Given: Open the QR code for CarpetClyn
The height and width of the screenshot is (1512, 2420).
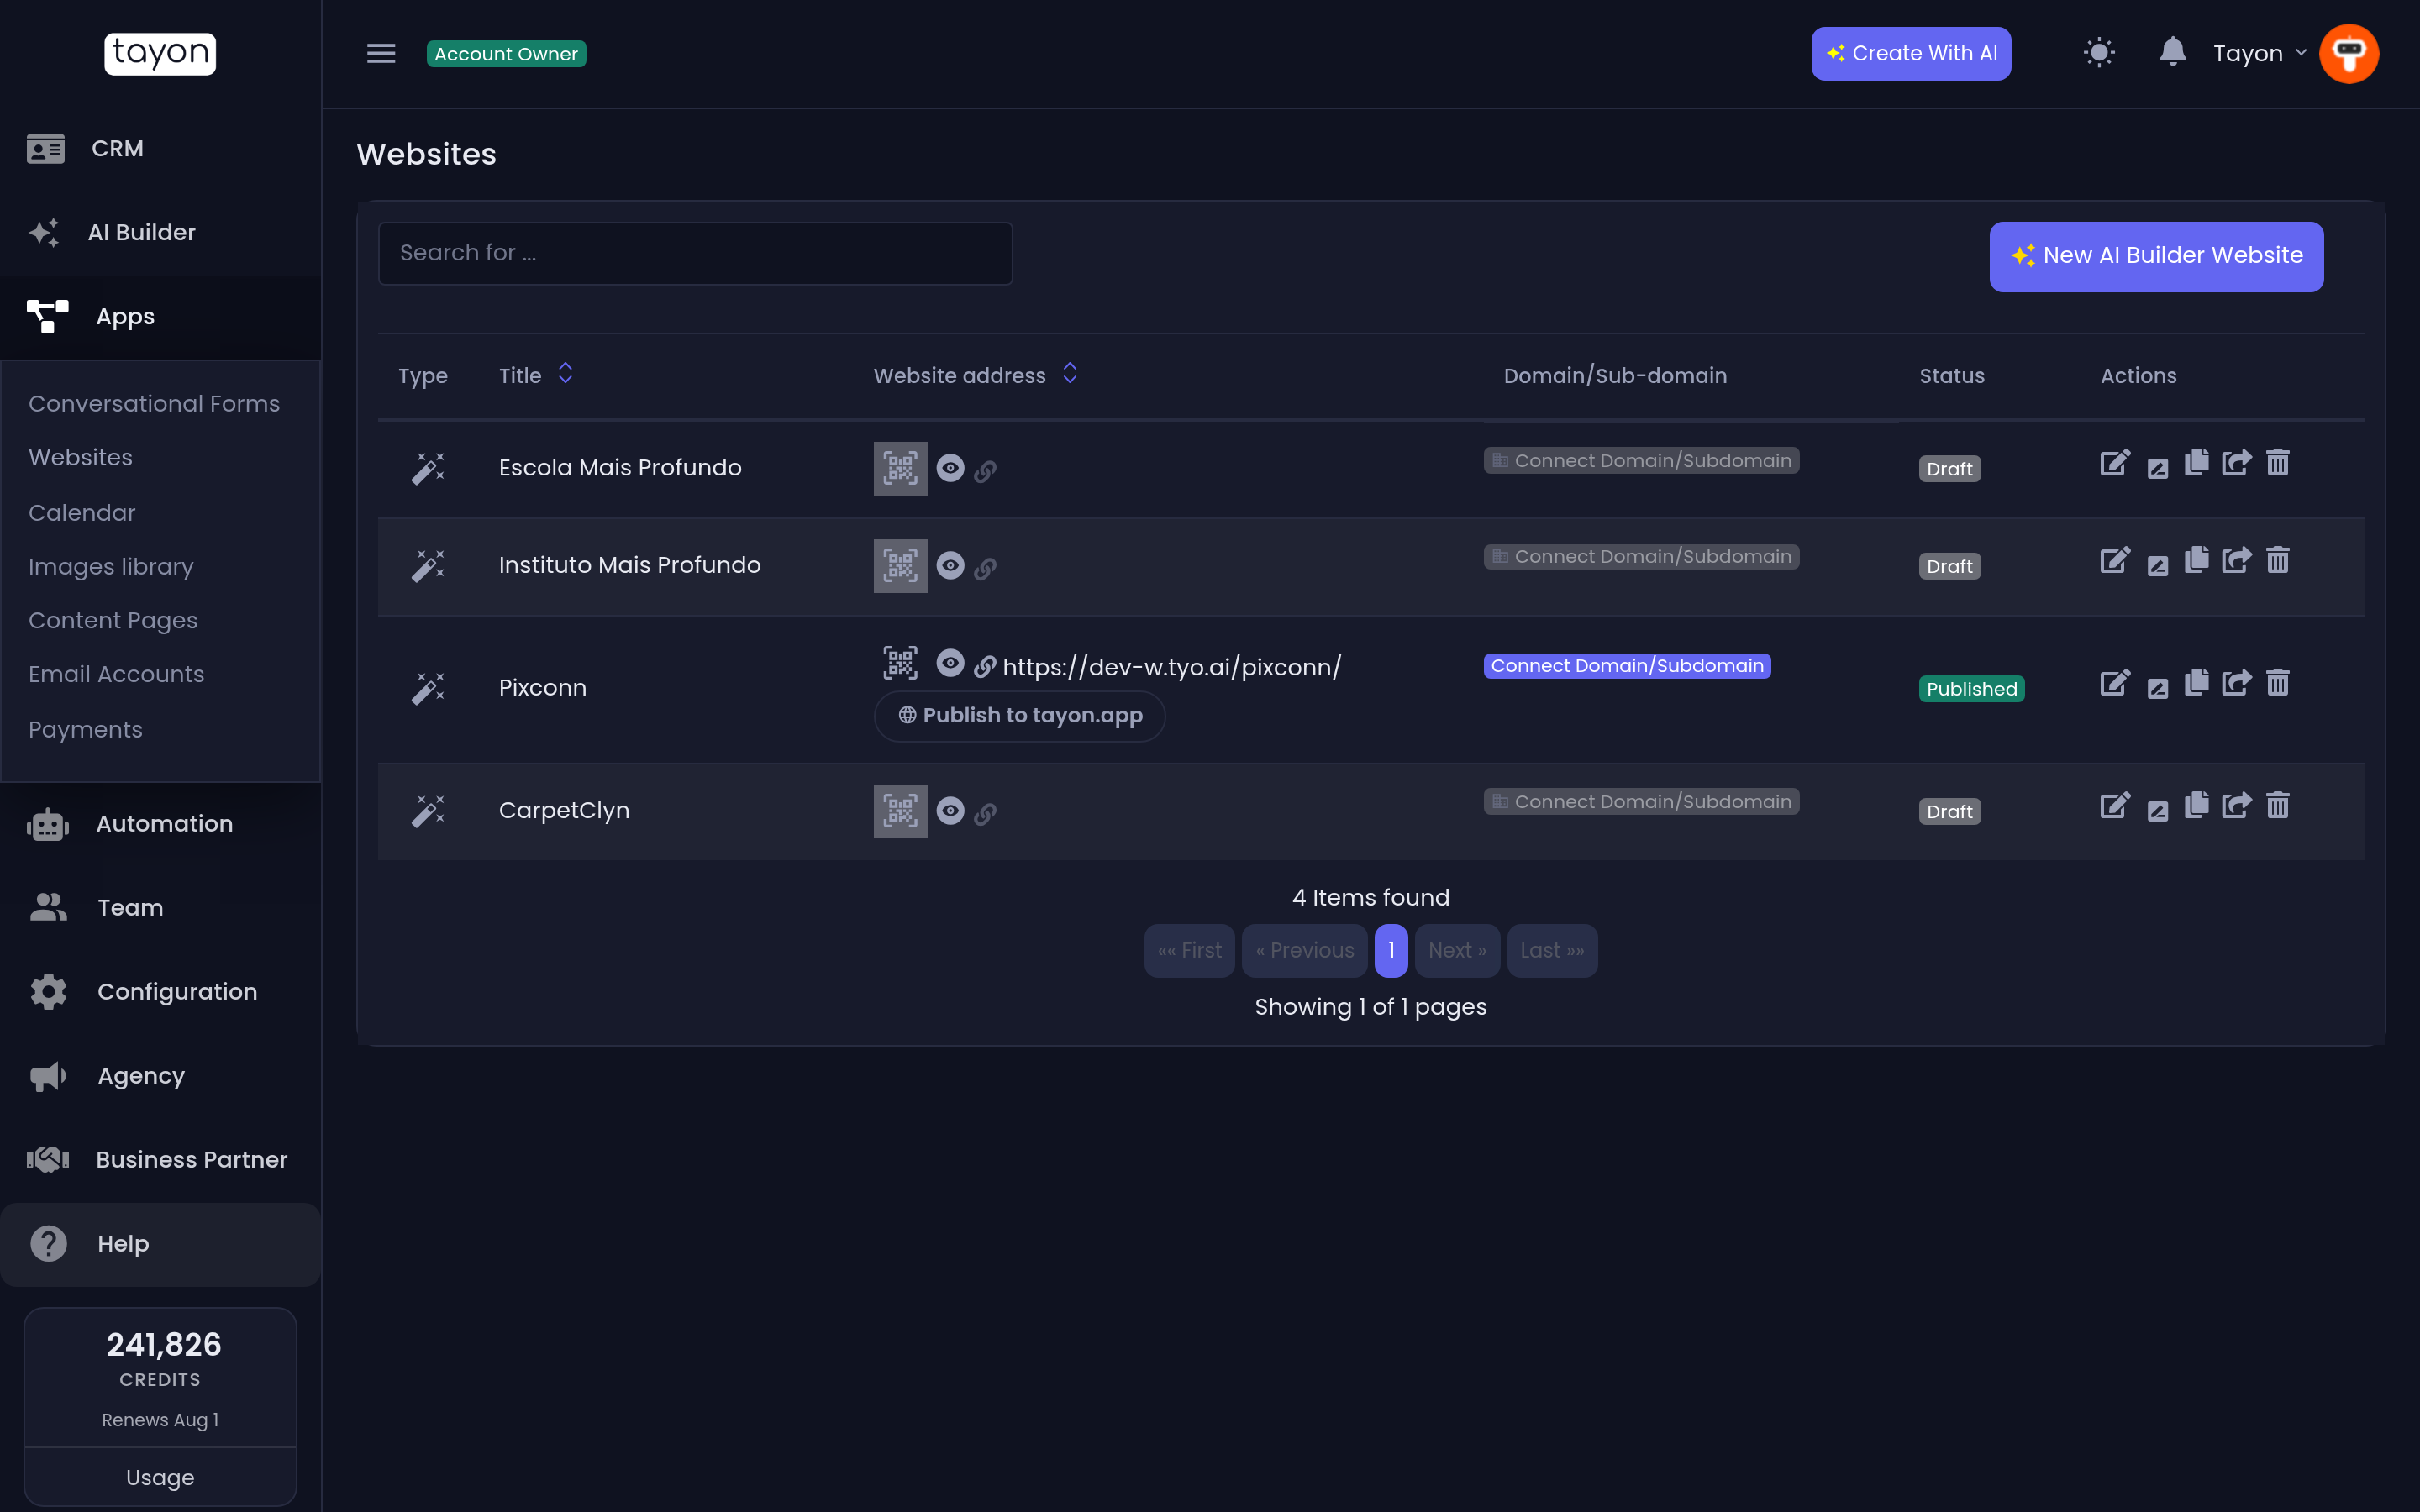Looking at the screenshot, I should point(900,811).
